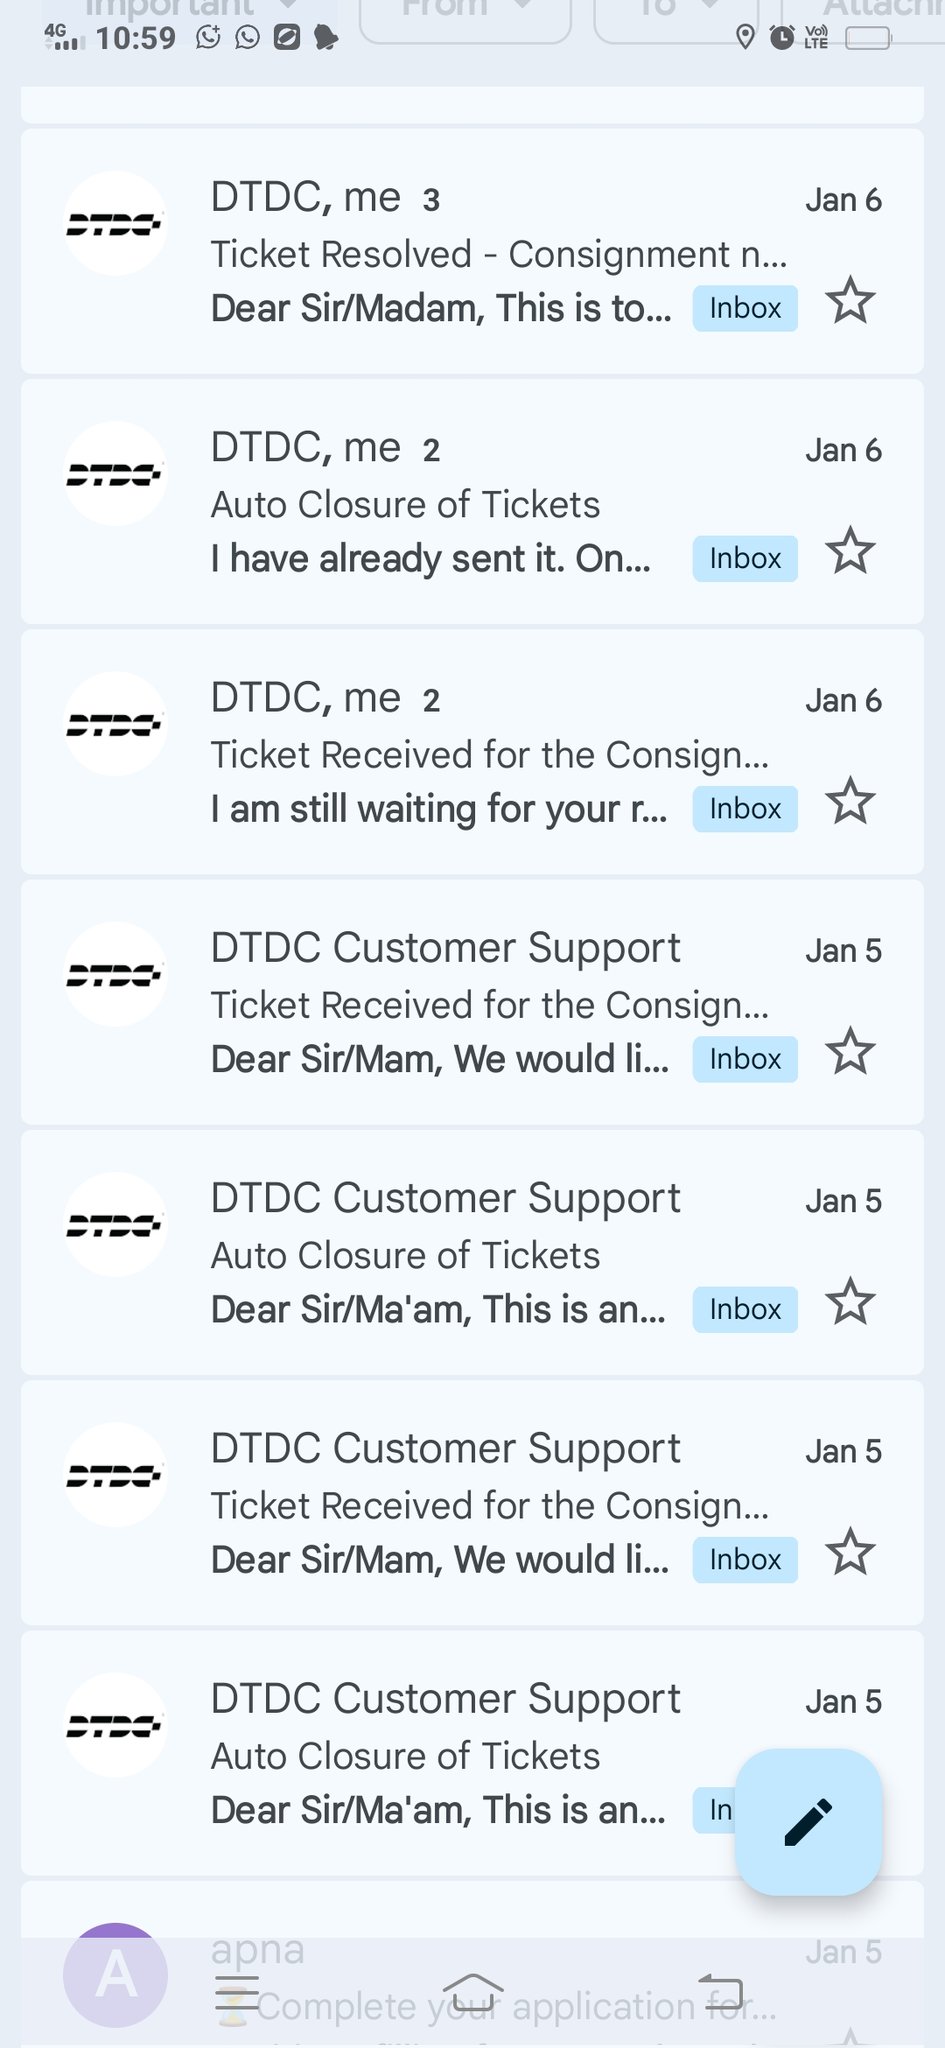
Task: Click DTDC avatar on Ticket Resolved email
Action: [x=115, y=224]
